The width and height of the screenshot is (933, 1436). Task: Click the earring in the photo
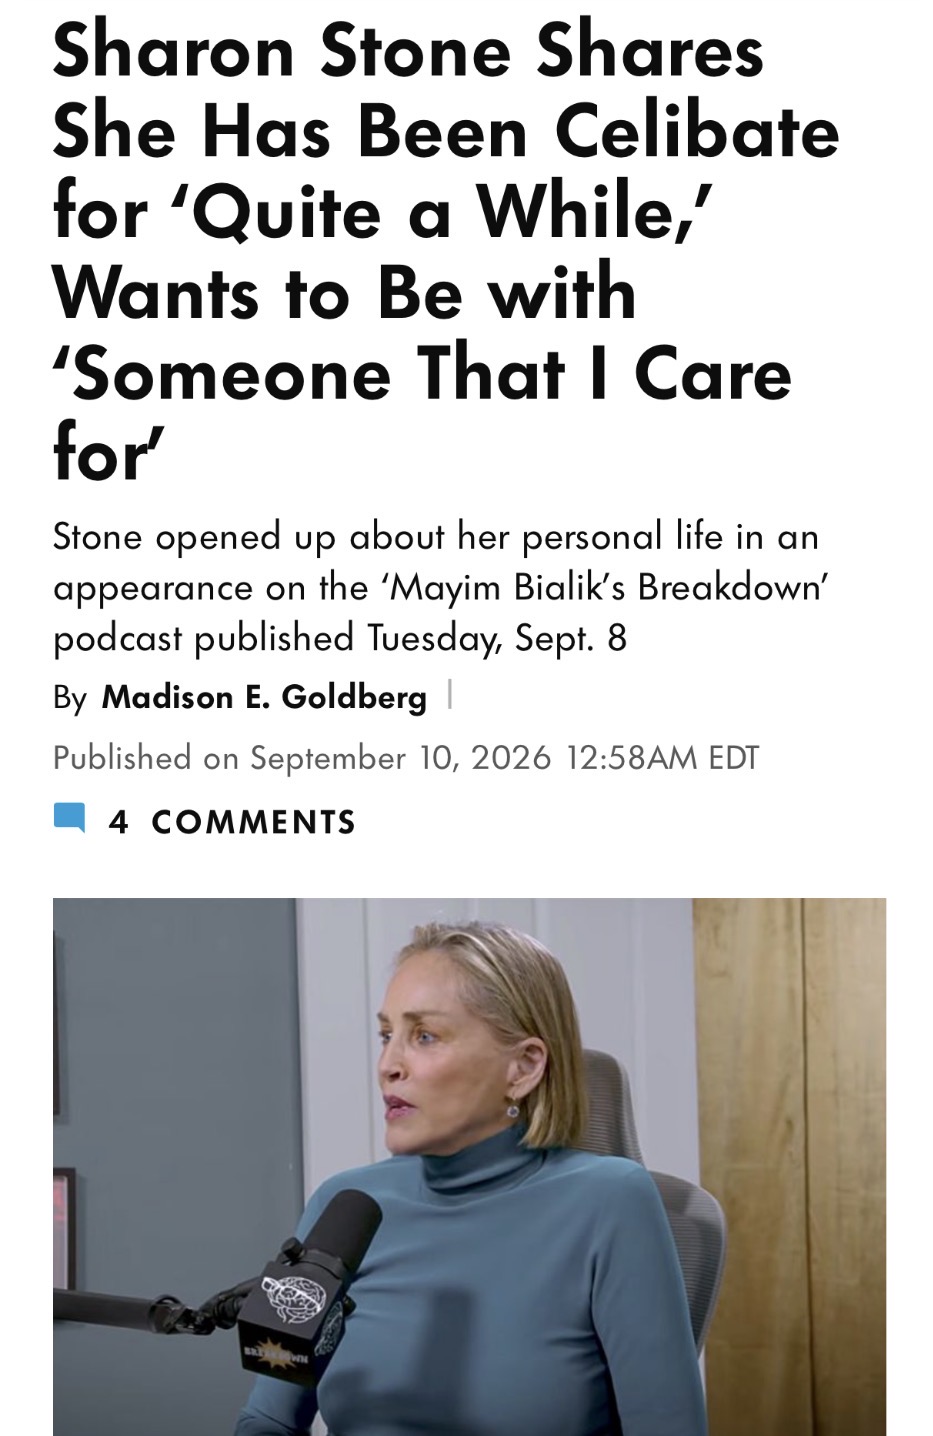click(513, 1108)
